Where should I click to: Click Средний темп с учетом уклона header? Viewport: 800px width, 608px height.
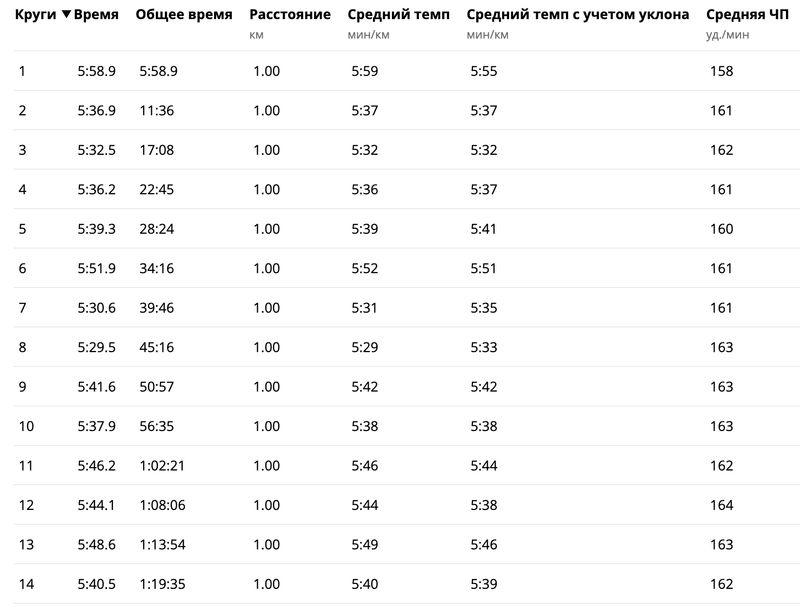point(578,15)
